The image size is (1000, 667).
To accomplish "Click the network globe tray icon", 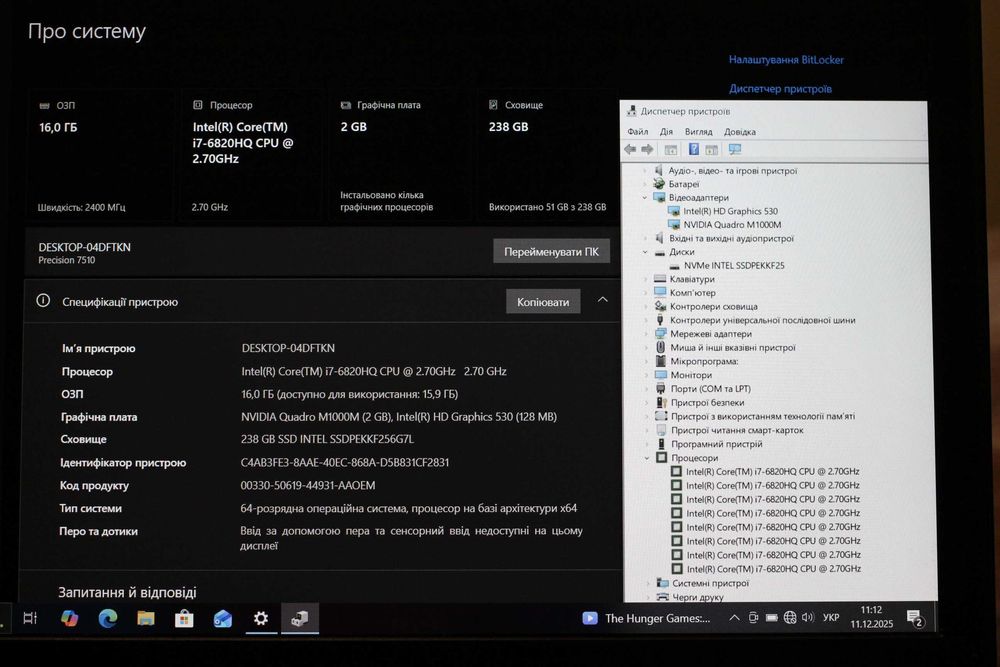I will (790, 617).
